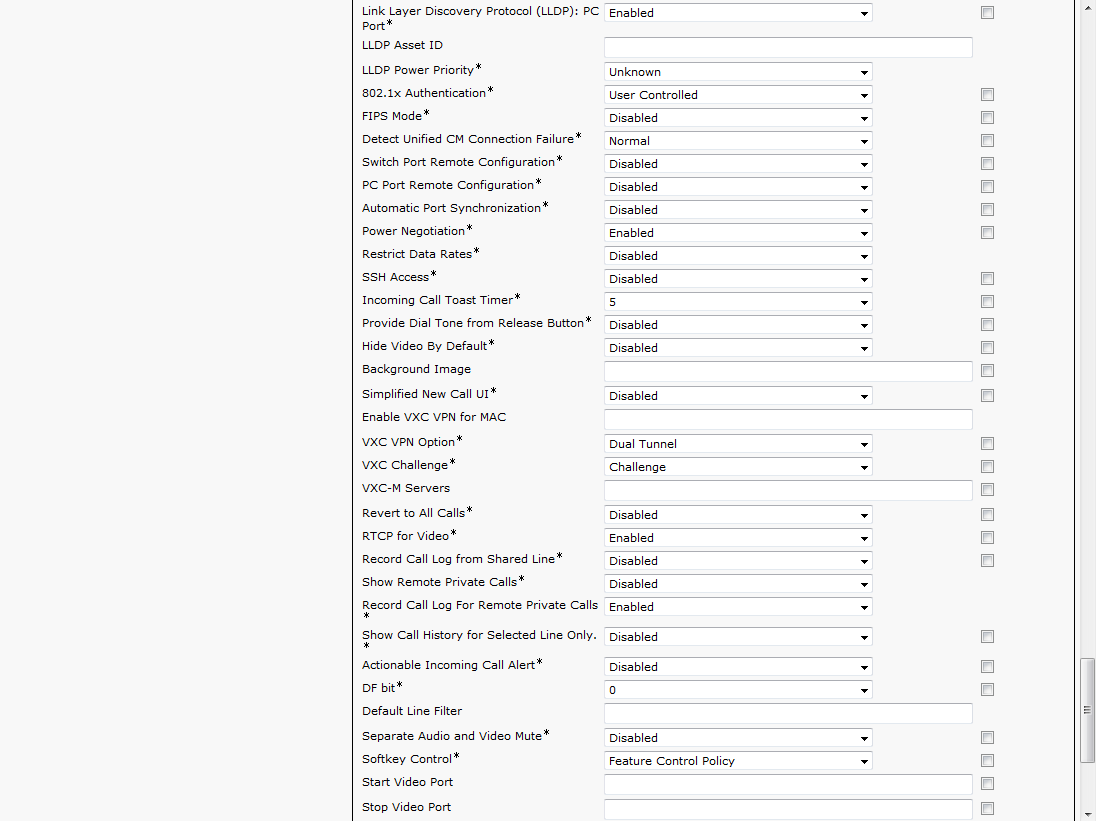Click the LLDP Asset ID text field
Screen dimensions: 1096x821
[788, 47]
